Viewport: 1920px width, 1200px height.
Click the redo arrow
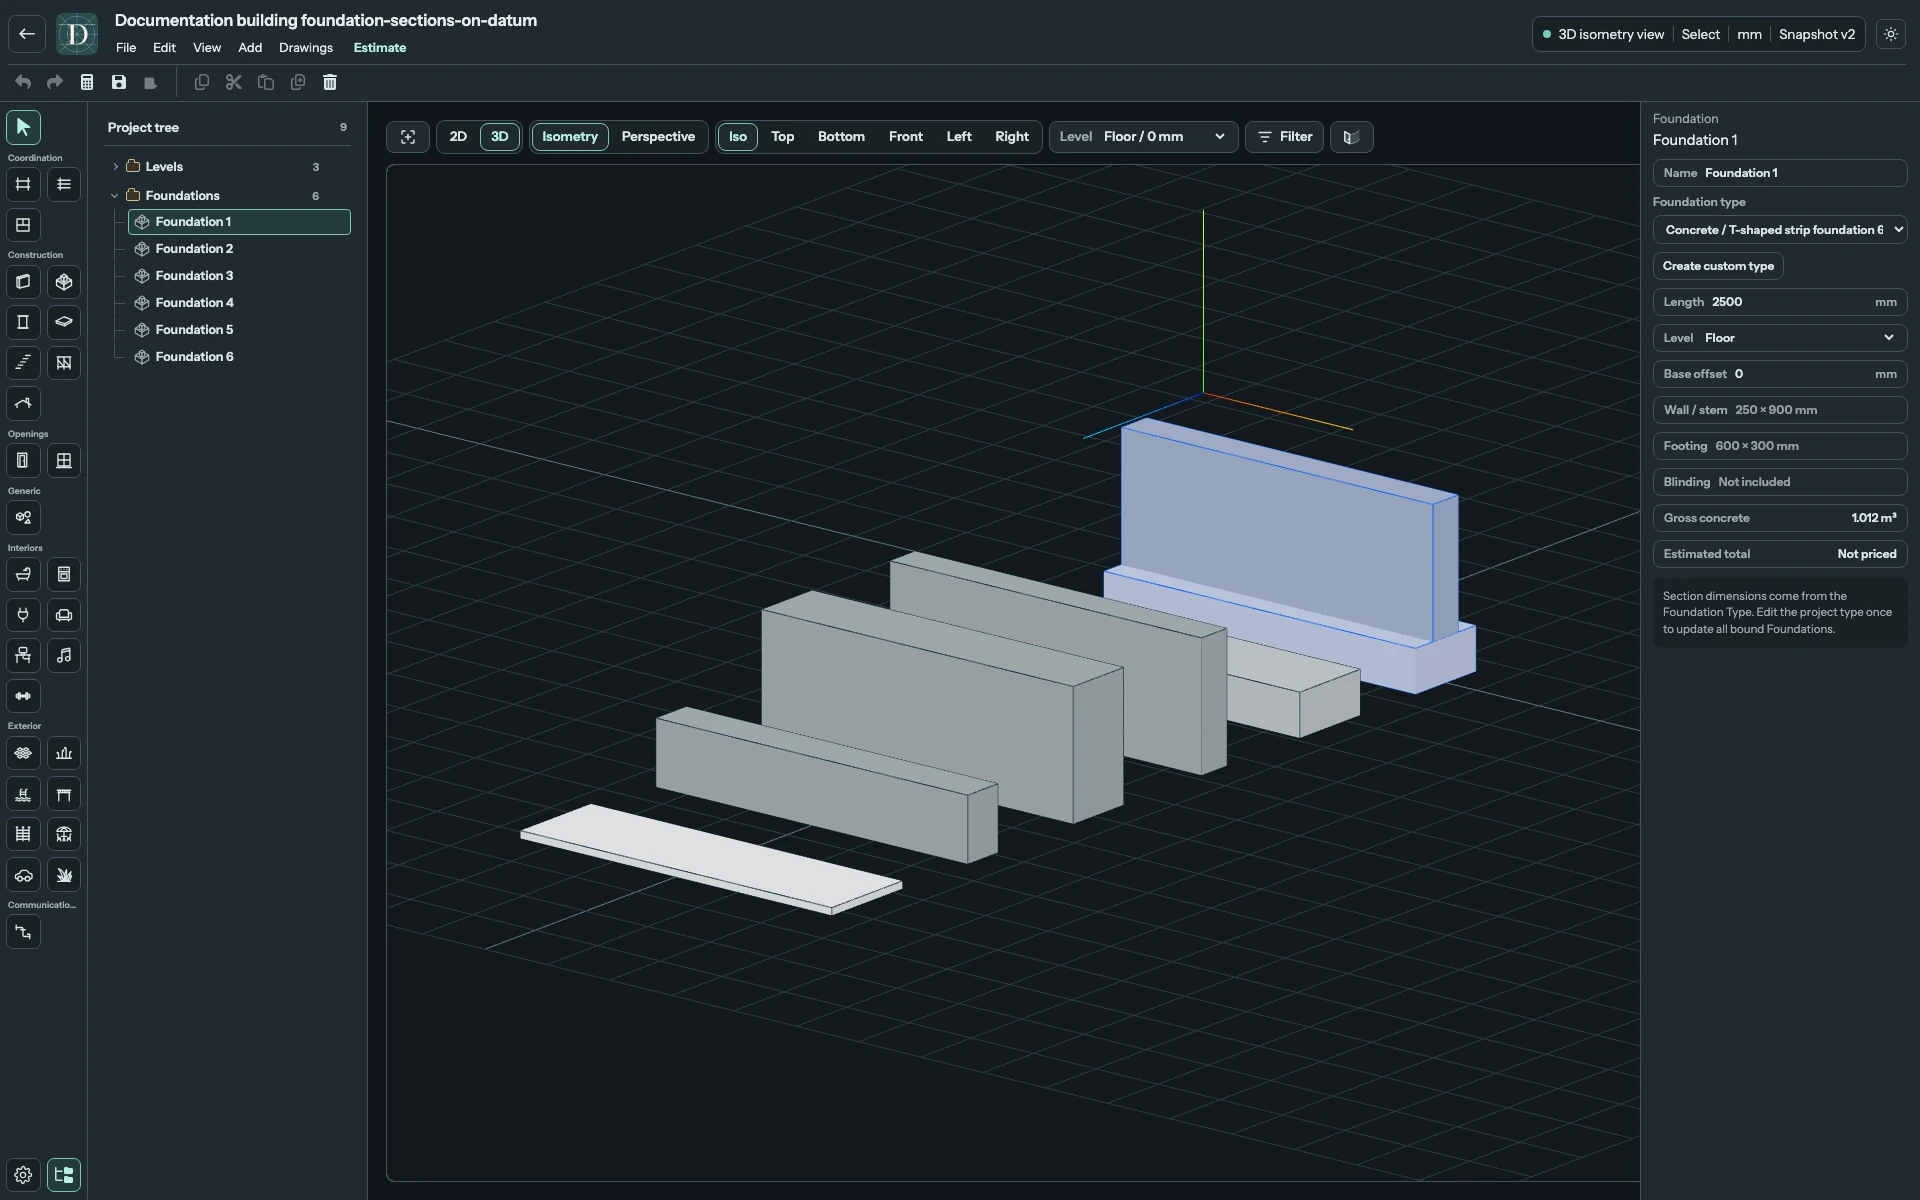[x=55, y=82]
